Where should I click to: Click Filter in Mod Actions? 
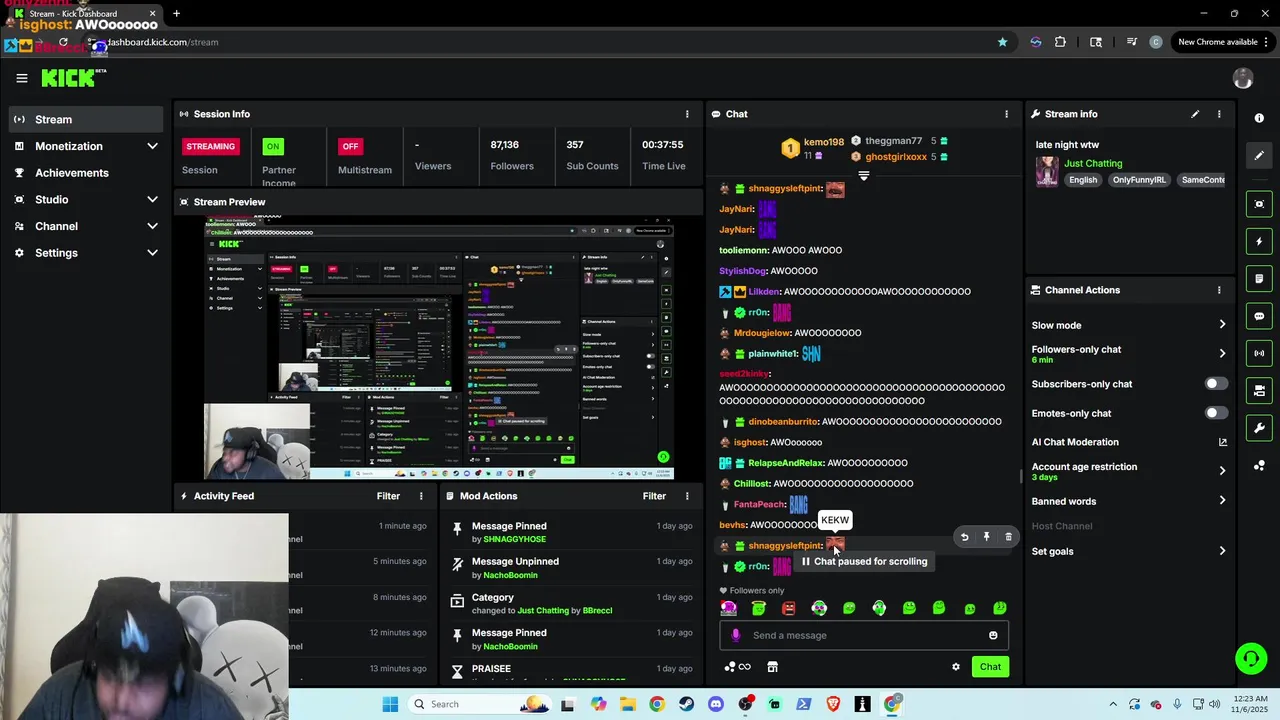[x=654, y=496]
